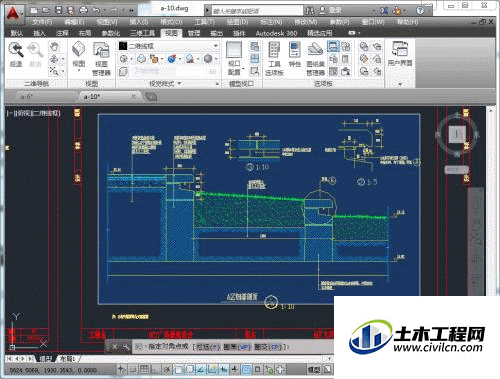Screen dimensions: 500x379
Task: Click the Print icon in quick access toolbar
Action: [83, 10]
